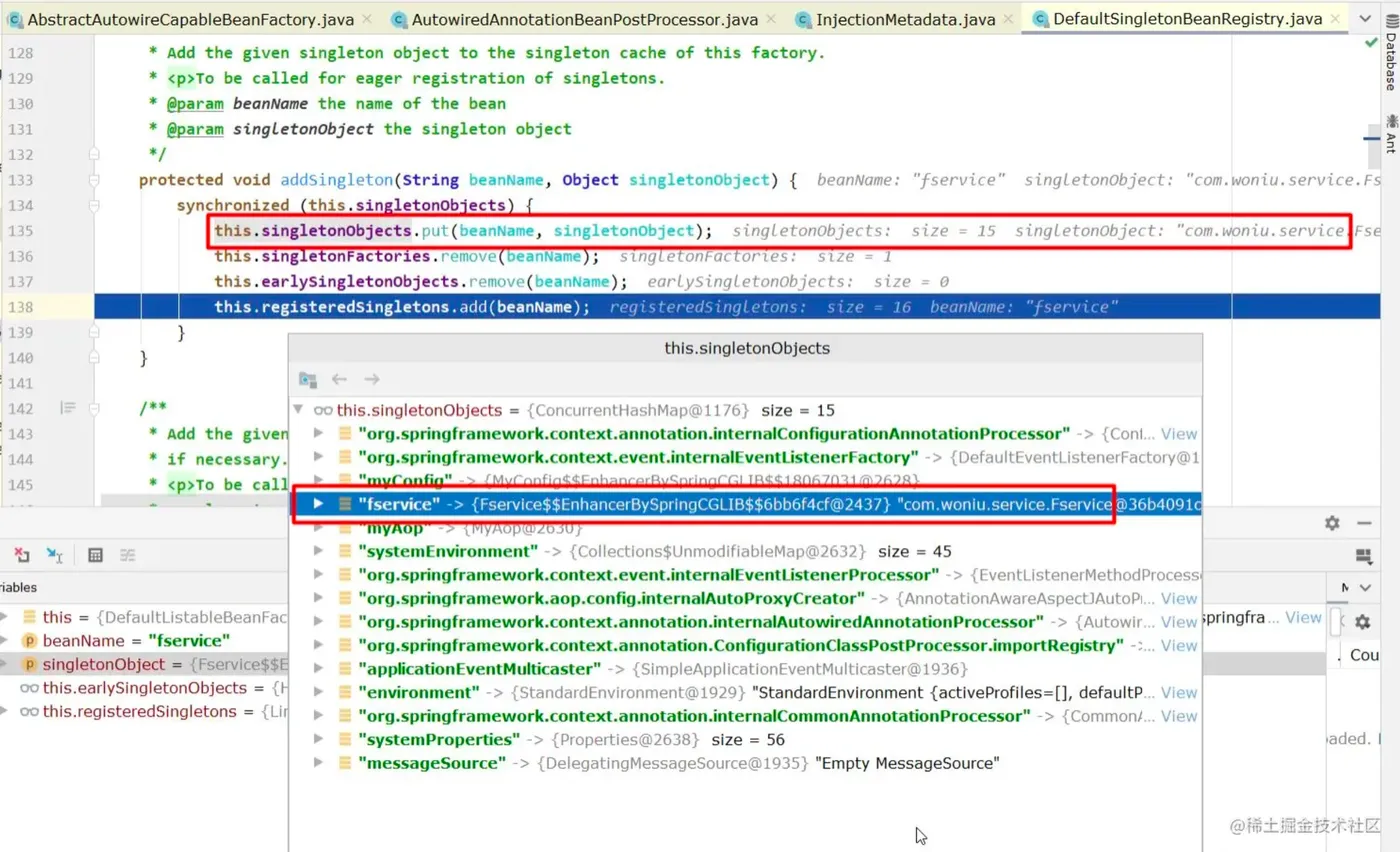The height and width of the screenshot is (852, 1400).
Task: Select this.earlySingletonObjects in Variables pane
Action: 144,688
